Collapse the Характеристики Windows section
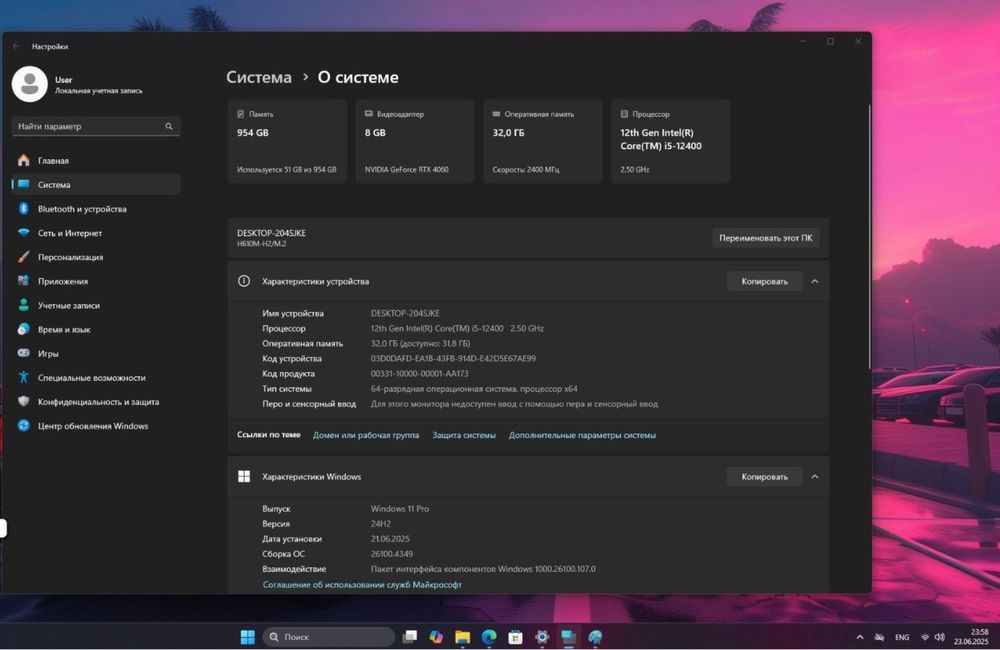 click(815, 477)
